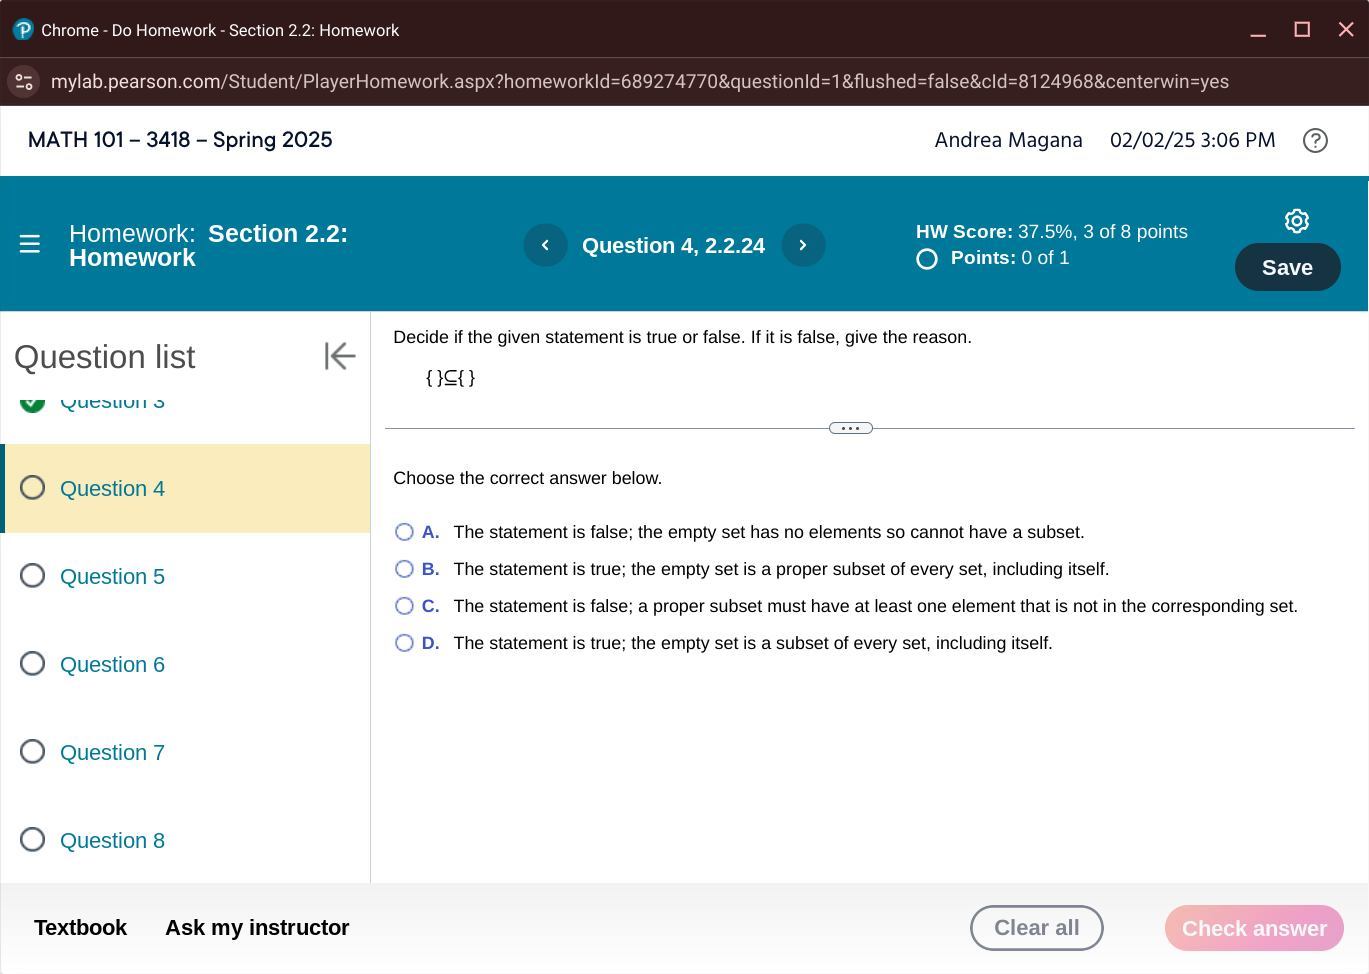Click the Points score circle icon

click(926, 258)
